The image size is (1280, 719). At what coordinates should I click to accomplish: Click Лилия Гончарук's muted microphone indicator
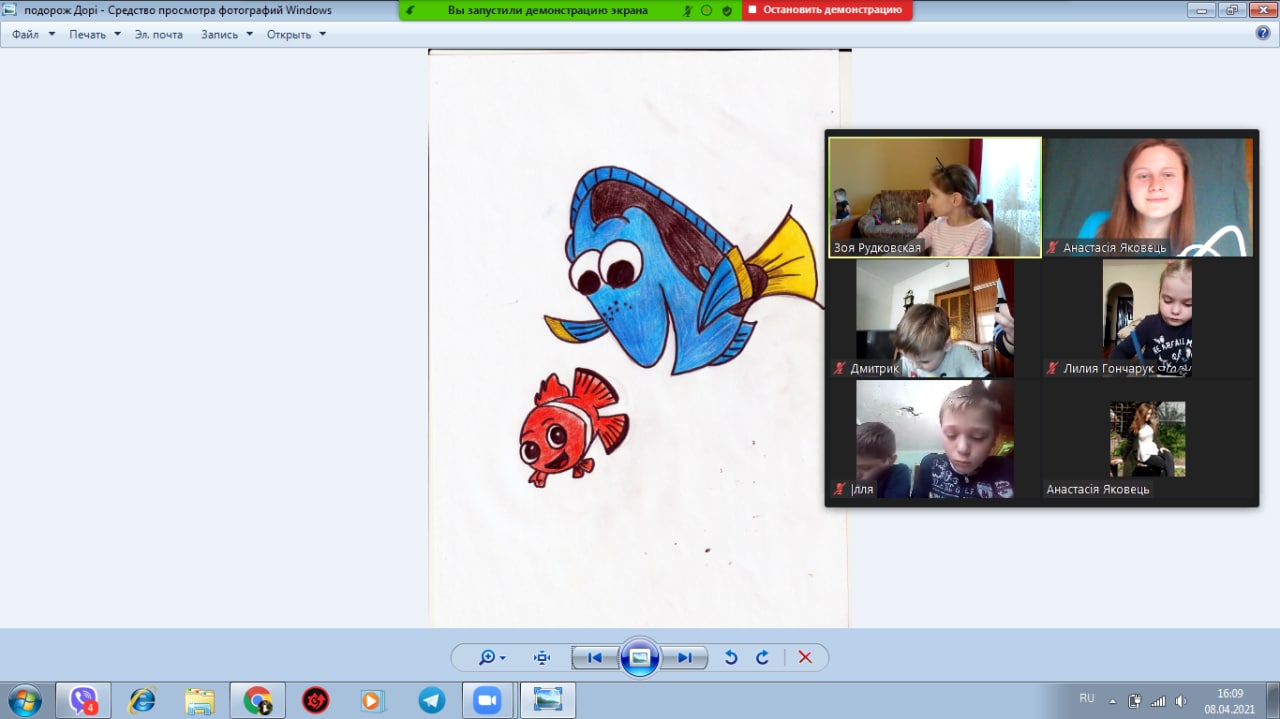coord(1052,368)
